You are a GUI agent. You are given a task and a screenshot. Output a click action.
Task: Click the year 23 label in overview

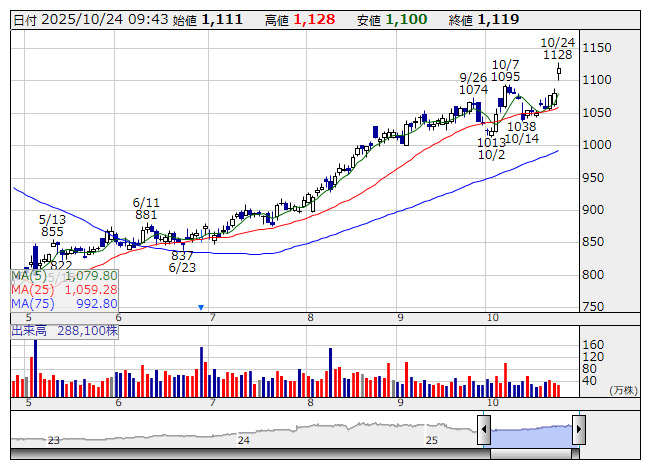pos(54,440)
